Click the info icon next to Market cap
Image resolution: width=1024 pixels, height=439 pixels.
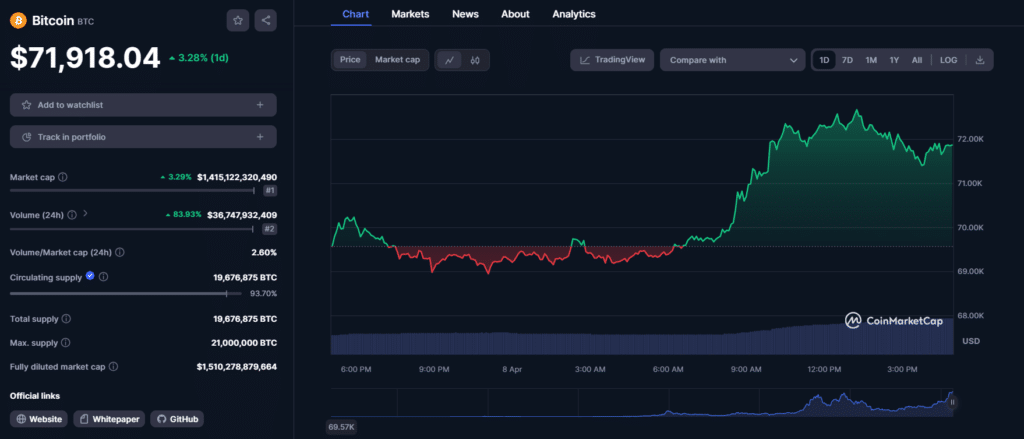click(x=63, y=177)
